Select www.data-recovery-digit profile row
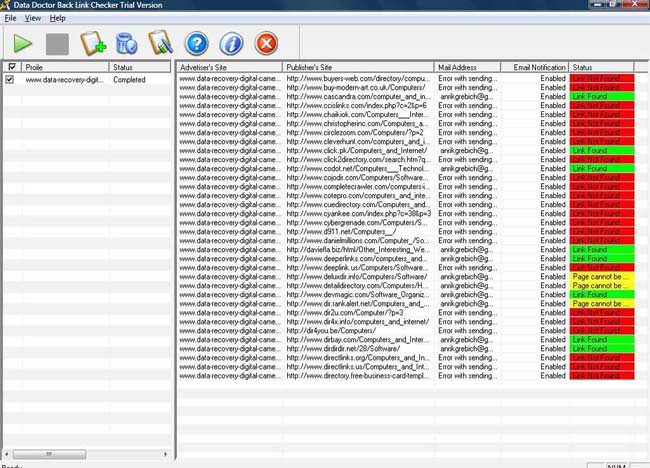 pyautogui.click(x=65, y=80)
